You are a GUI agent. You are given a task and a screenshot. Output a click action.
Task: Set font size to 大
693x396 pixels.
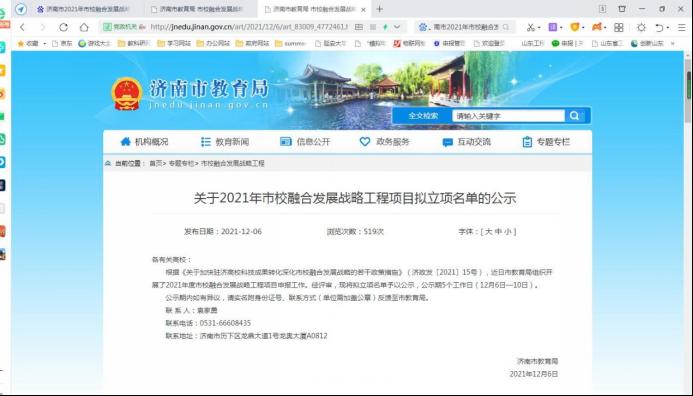(488, 232)
